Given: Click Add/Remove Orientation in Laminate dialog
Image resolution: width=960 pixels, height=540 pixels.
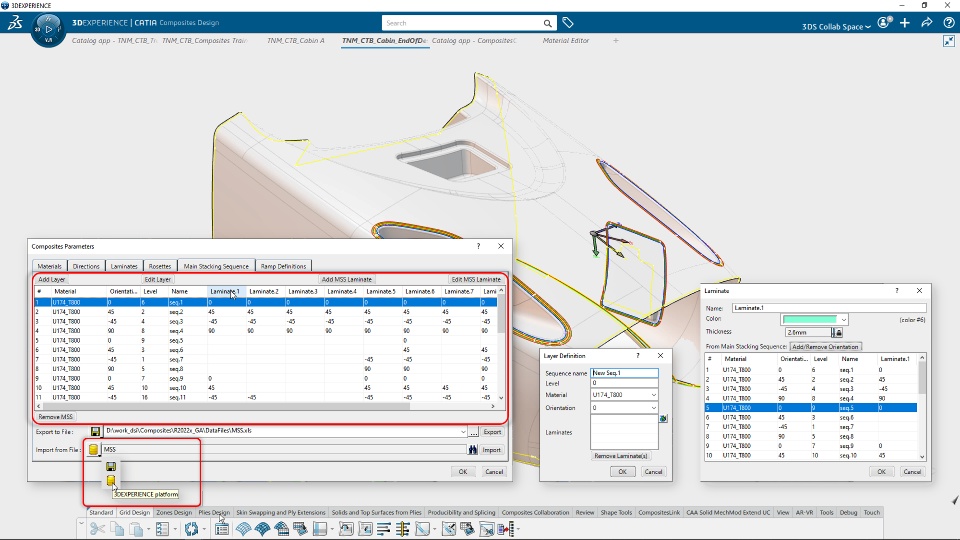Looking at the screenshot, I should pyautogui.click(x=825, y=347).
